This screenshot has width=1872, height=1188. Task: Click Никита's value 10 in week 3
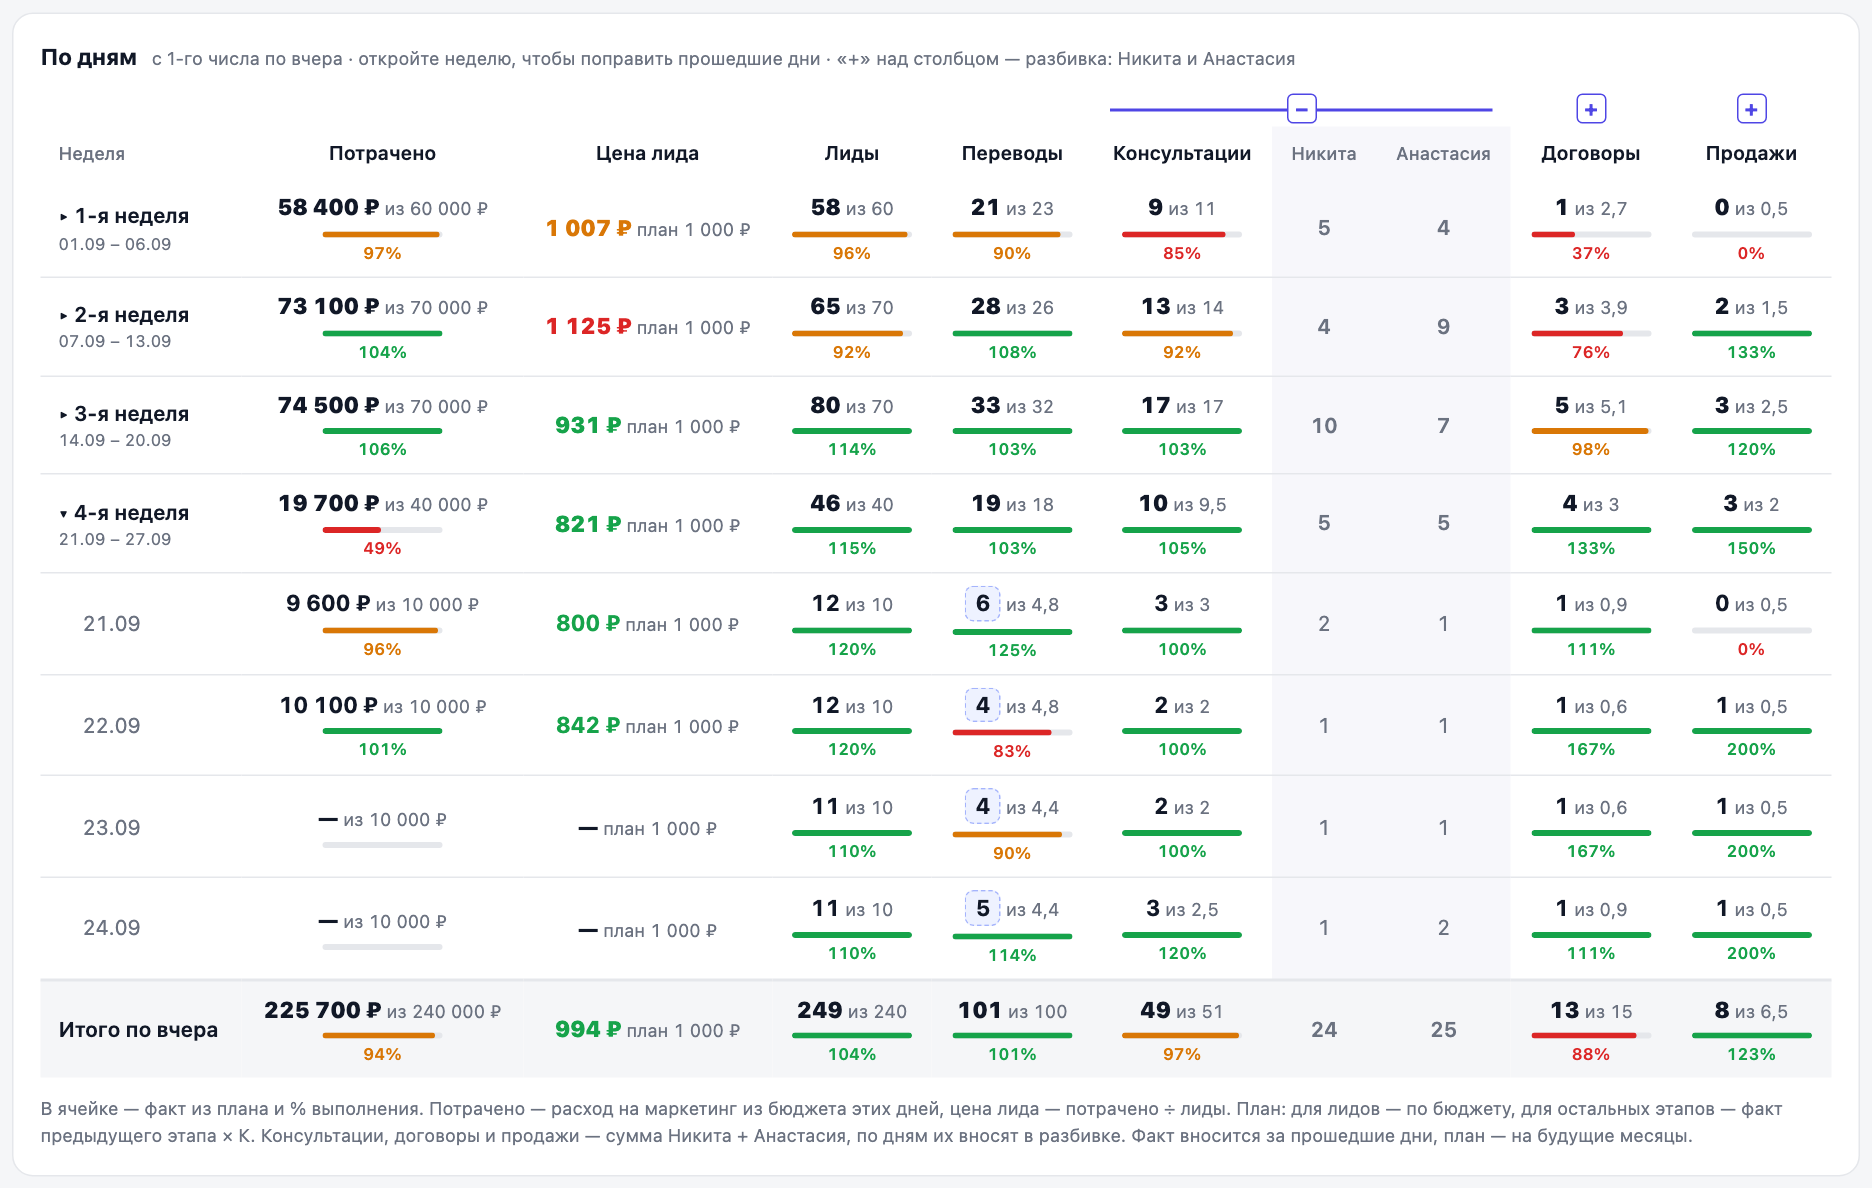click(x=1323, y=426)
